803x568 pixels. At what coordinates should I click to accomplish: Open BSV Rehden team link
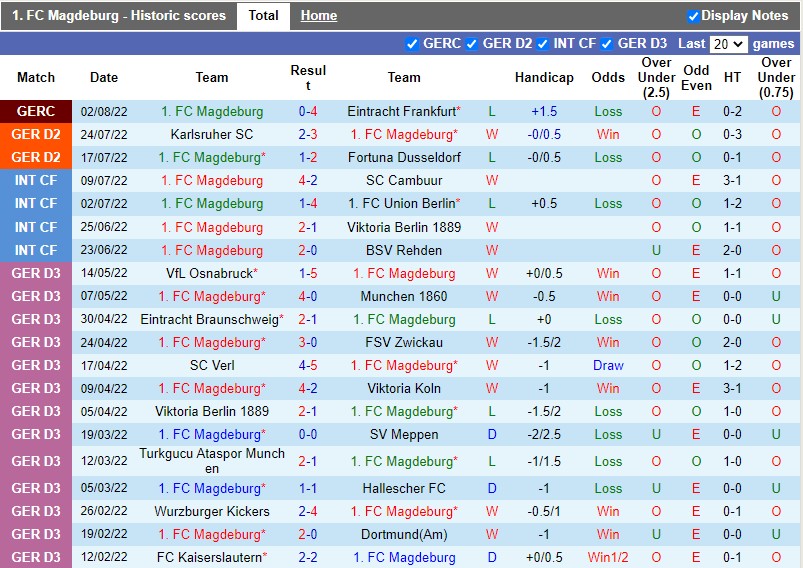[x=404, y=250]
